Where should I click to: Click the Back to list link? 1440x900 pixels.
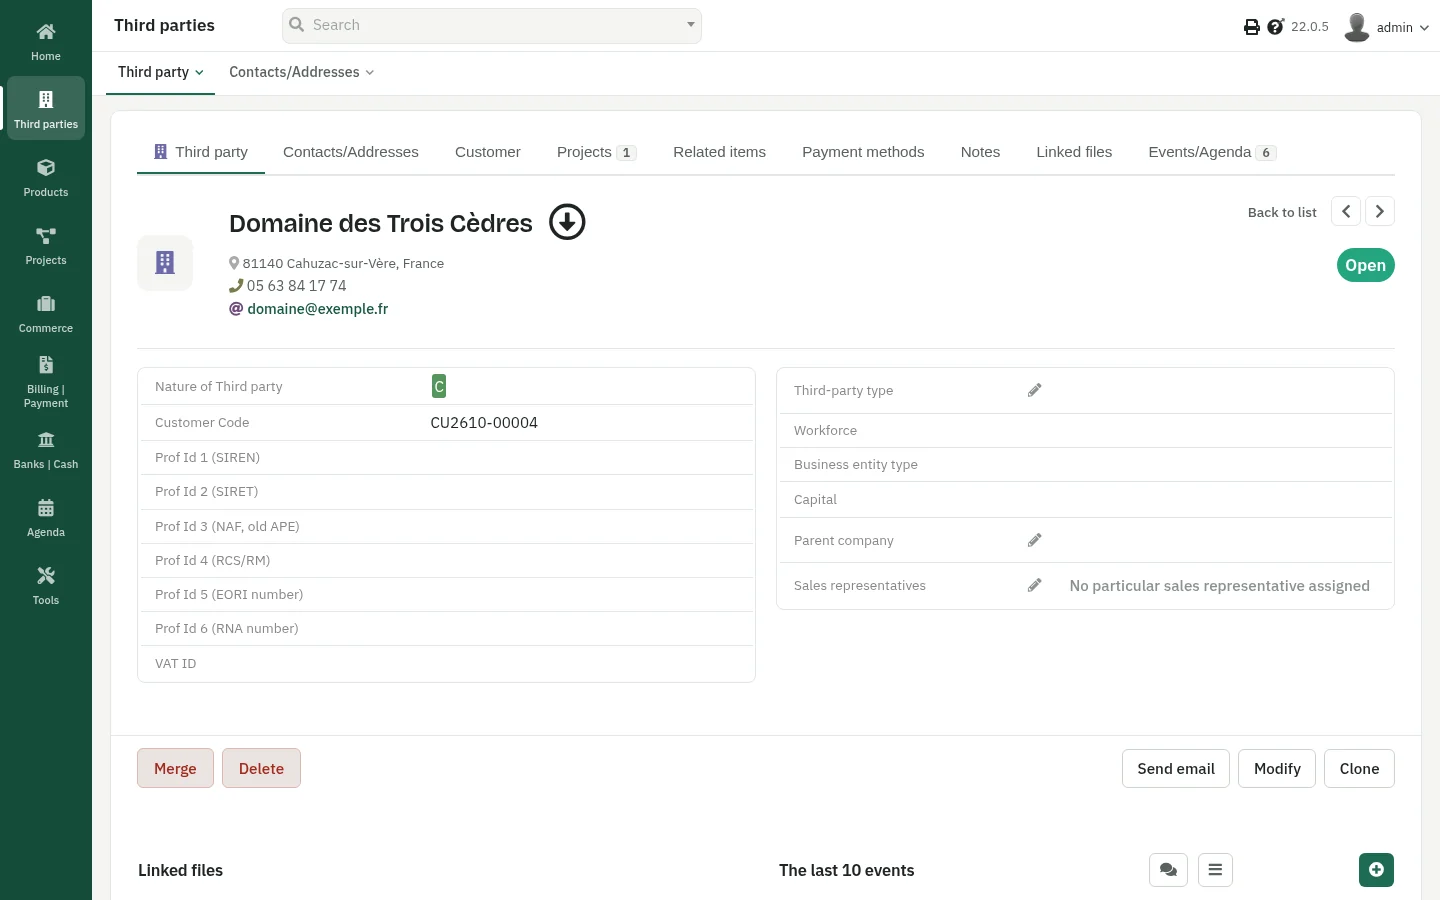[x=1282, y=212]
